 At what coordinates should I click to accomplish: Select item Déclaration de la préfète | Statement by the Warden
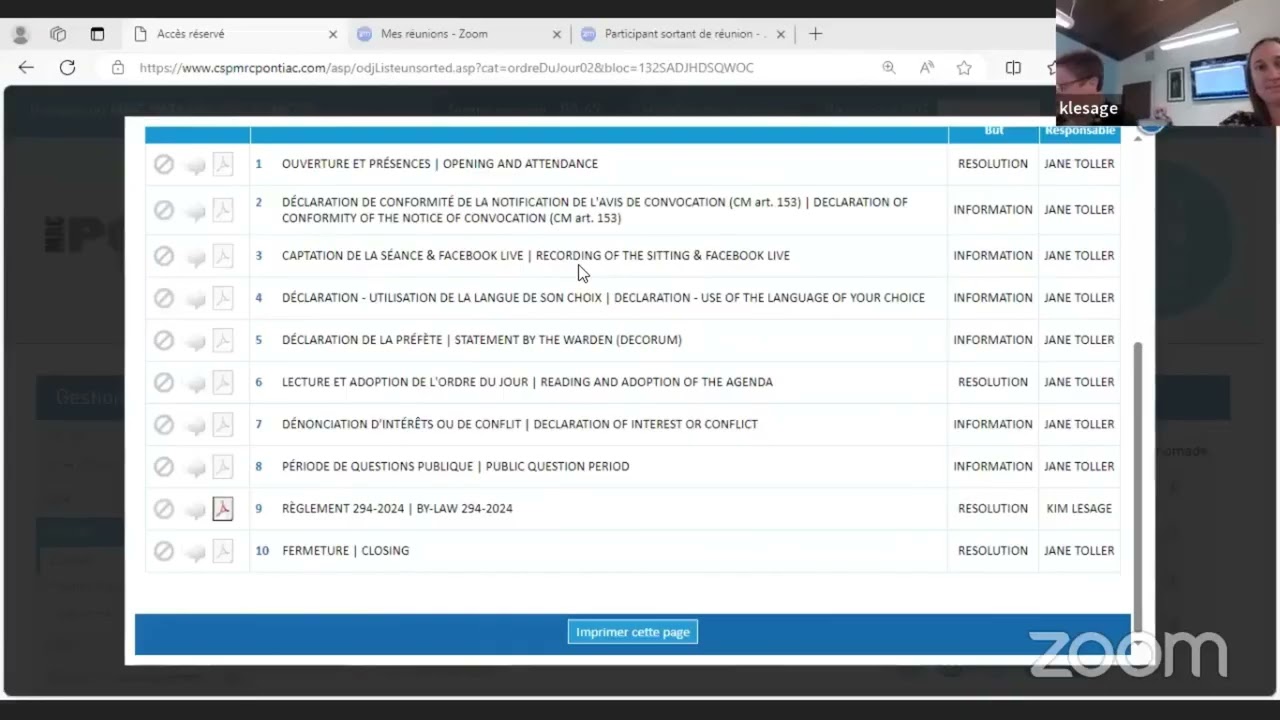pyautogui.click(x=482, y=340)
